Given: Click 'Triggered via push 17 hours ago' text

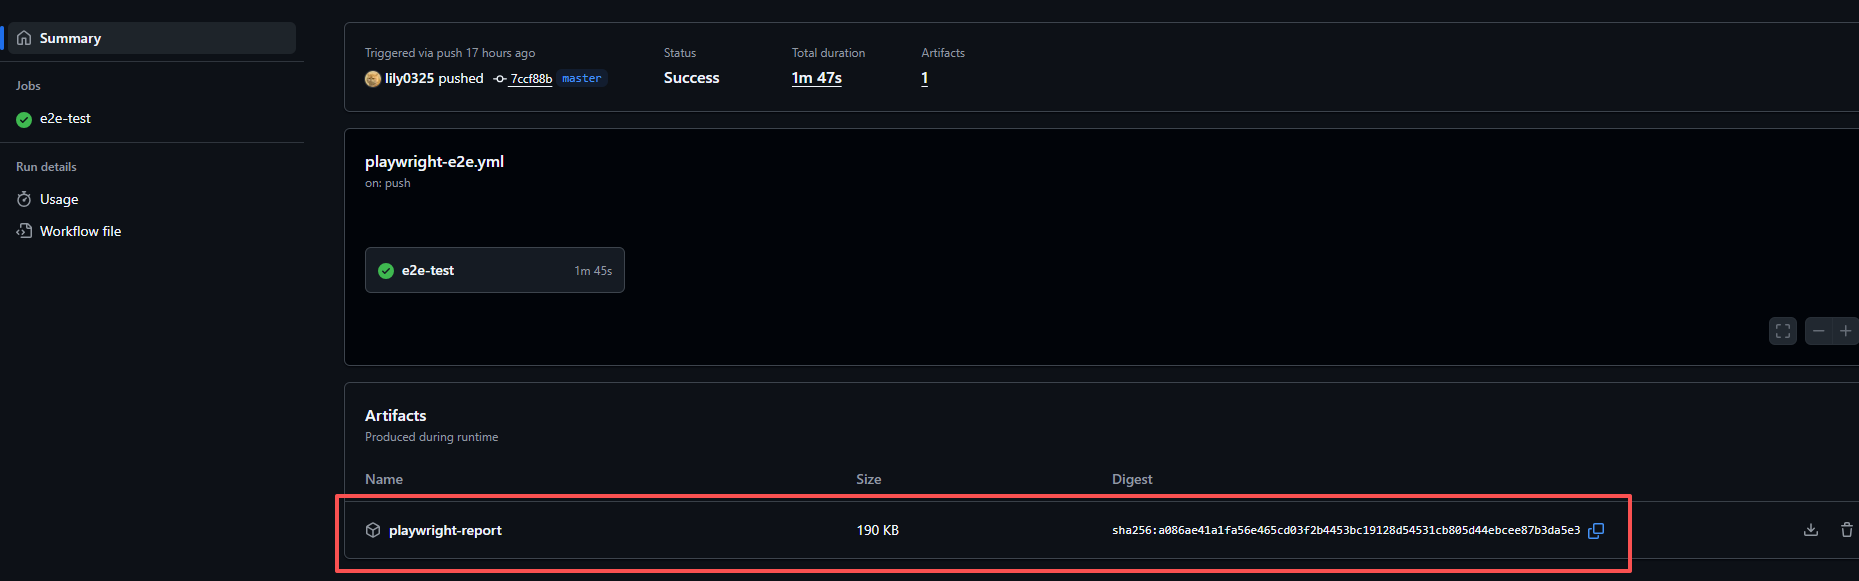Looking at the screenshot, I should [450, 53].
